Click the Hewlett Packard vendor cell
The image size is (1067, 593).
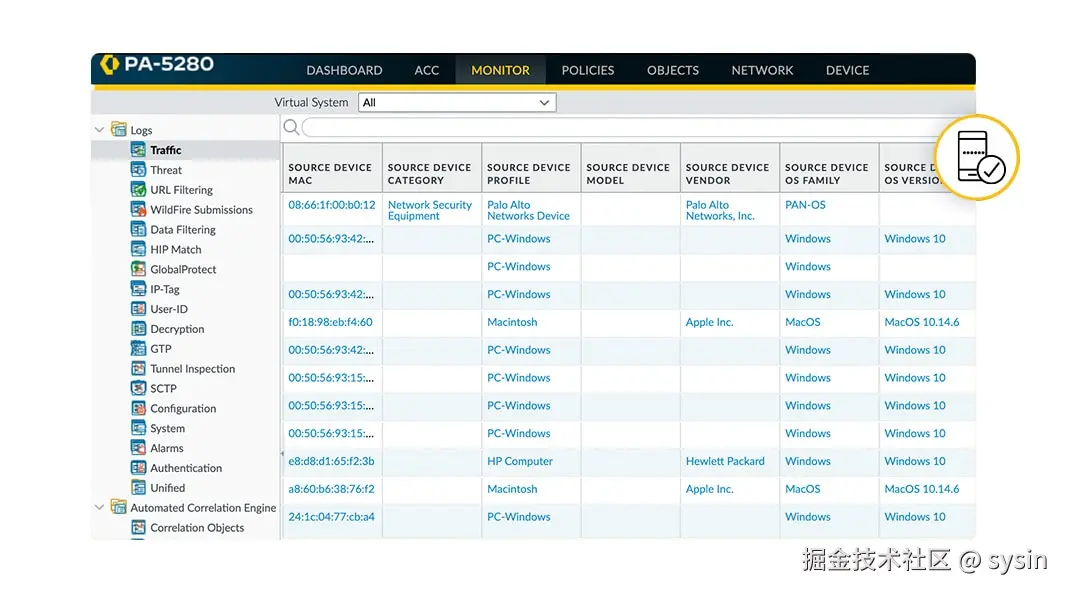coord(725,461)
